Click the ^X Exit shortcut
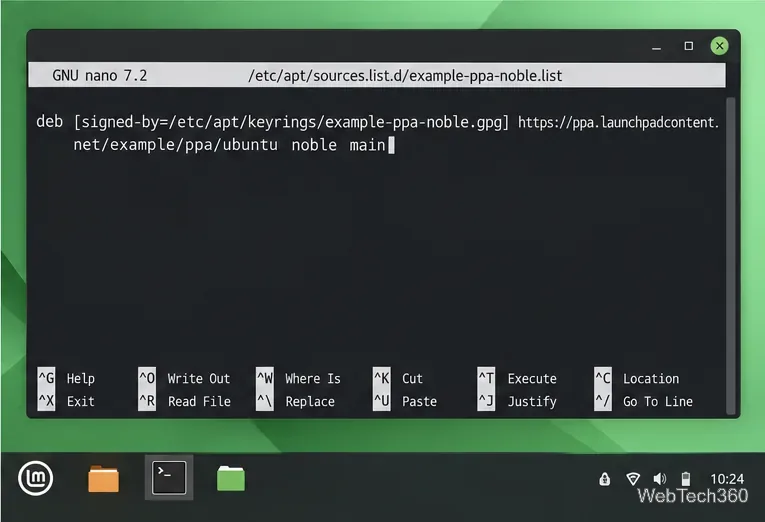The image size is (765, 522). click(x=66, y=402)
